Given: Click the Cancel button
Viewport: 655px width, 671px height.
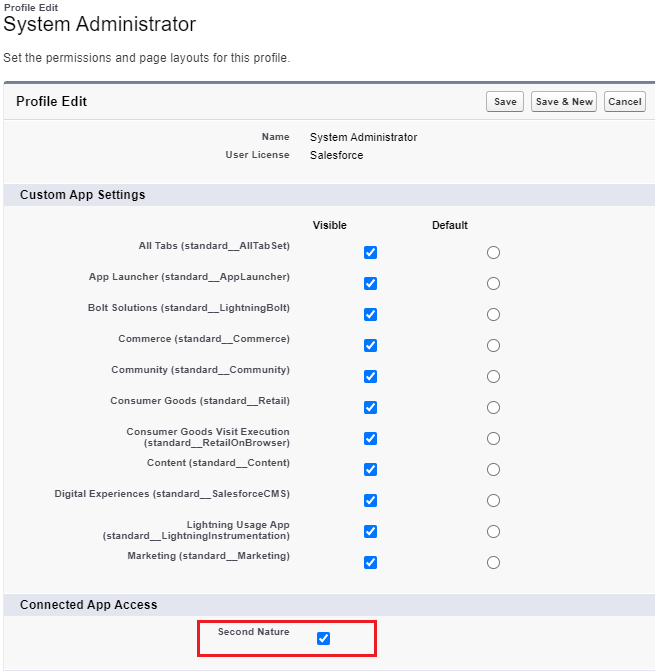Looking at the screenshot, I should (625, 102).
